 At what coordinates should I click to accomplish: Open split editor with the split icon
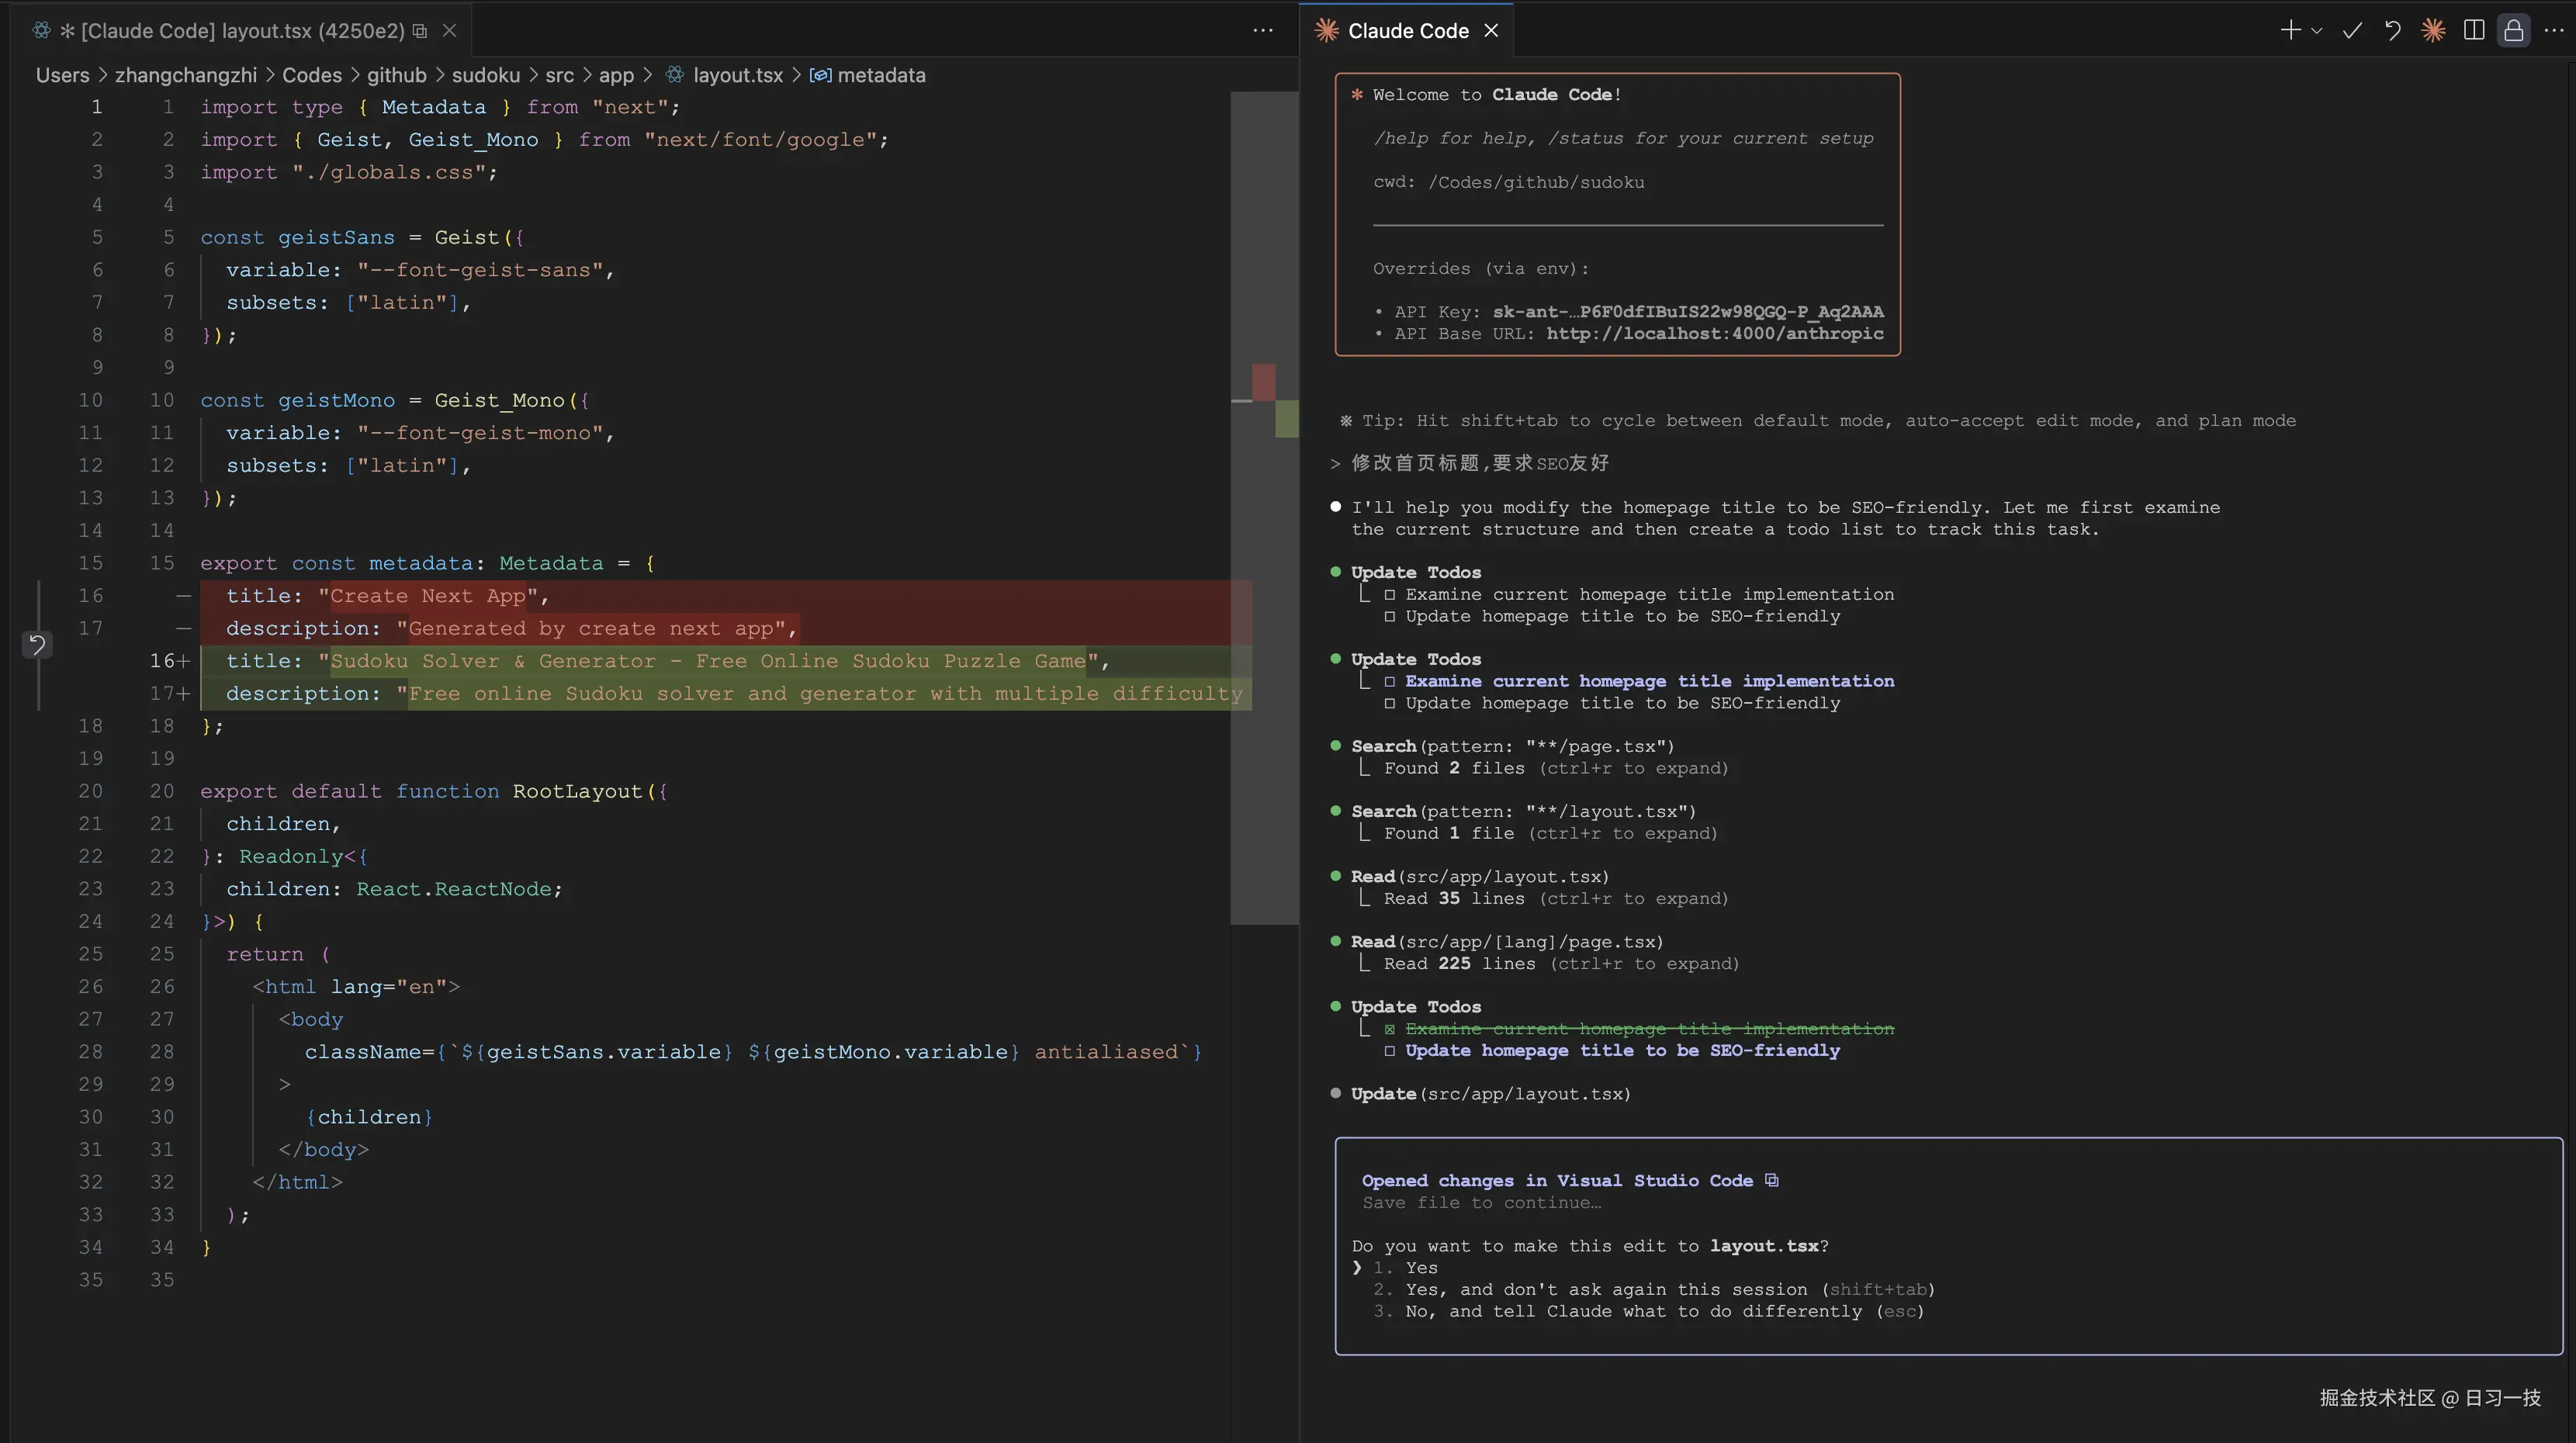coord(2474,30)
